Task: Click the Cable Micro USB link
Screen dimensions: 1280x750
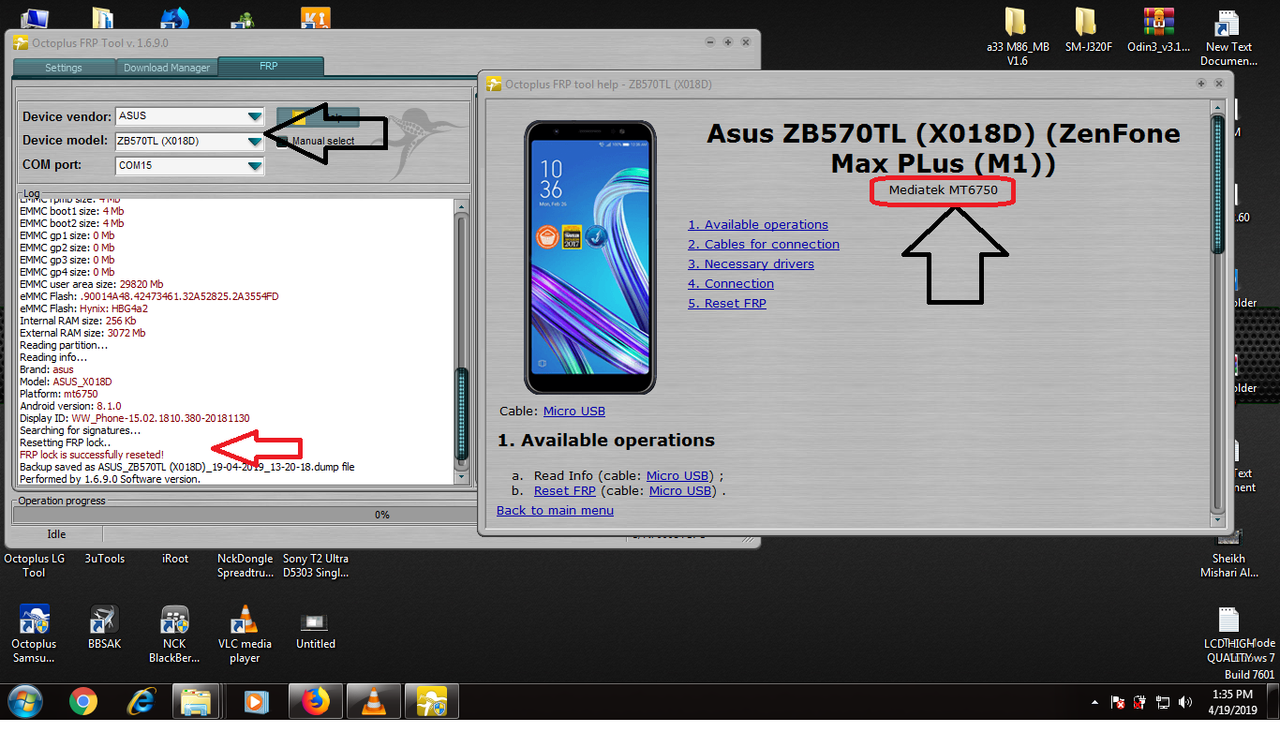Action: pos(574,411)
